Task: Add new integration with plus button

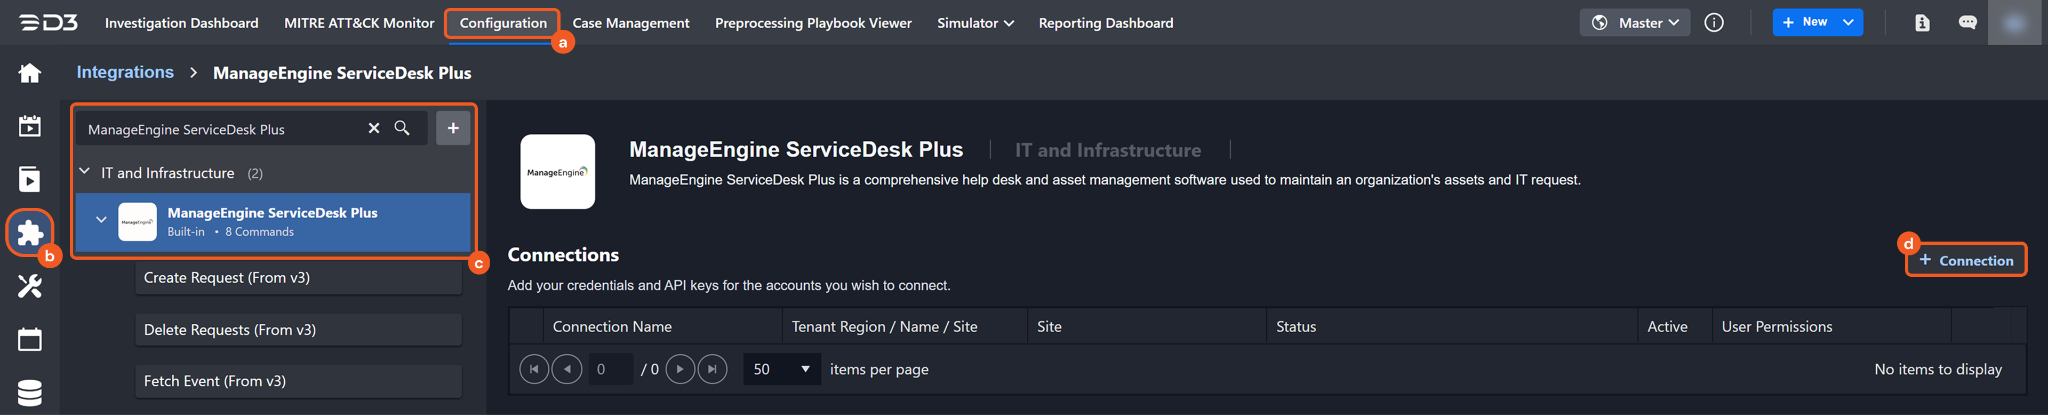Action: [453, 128]
